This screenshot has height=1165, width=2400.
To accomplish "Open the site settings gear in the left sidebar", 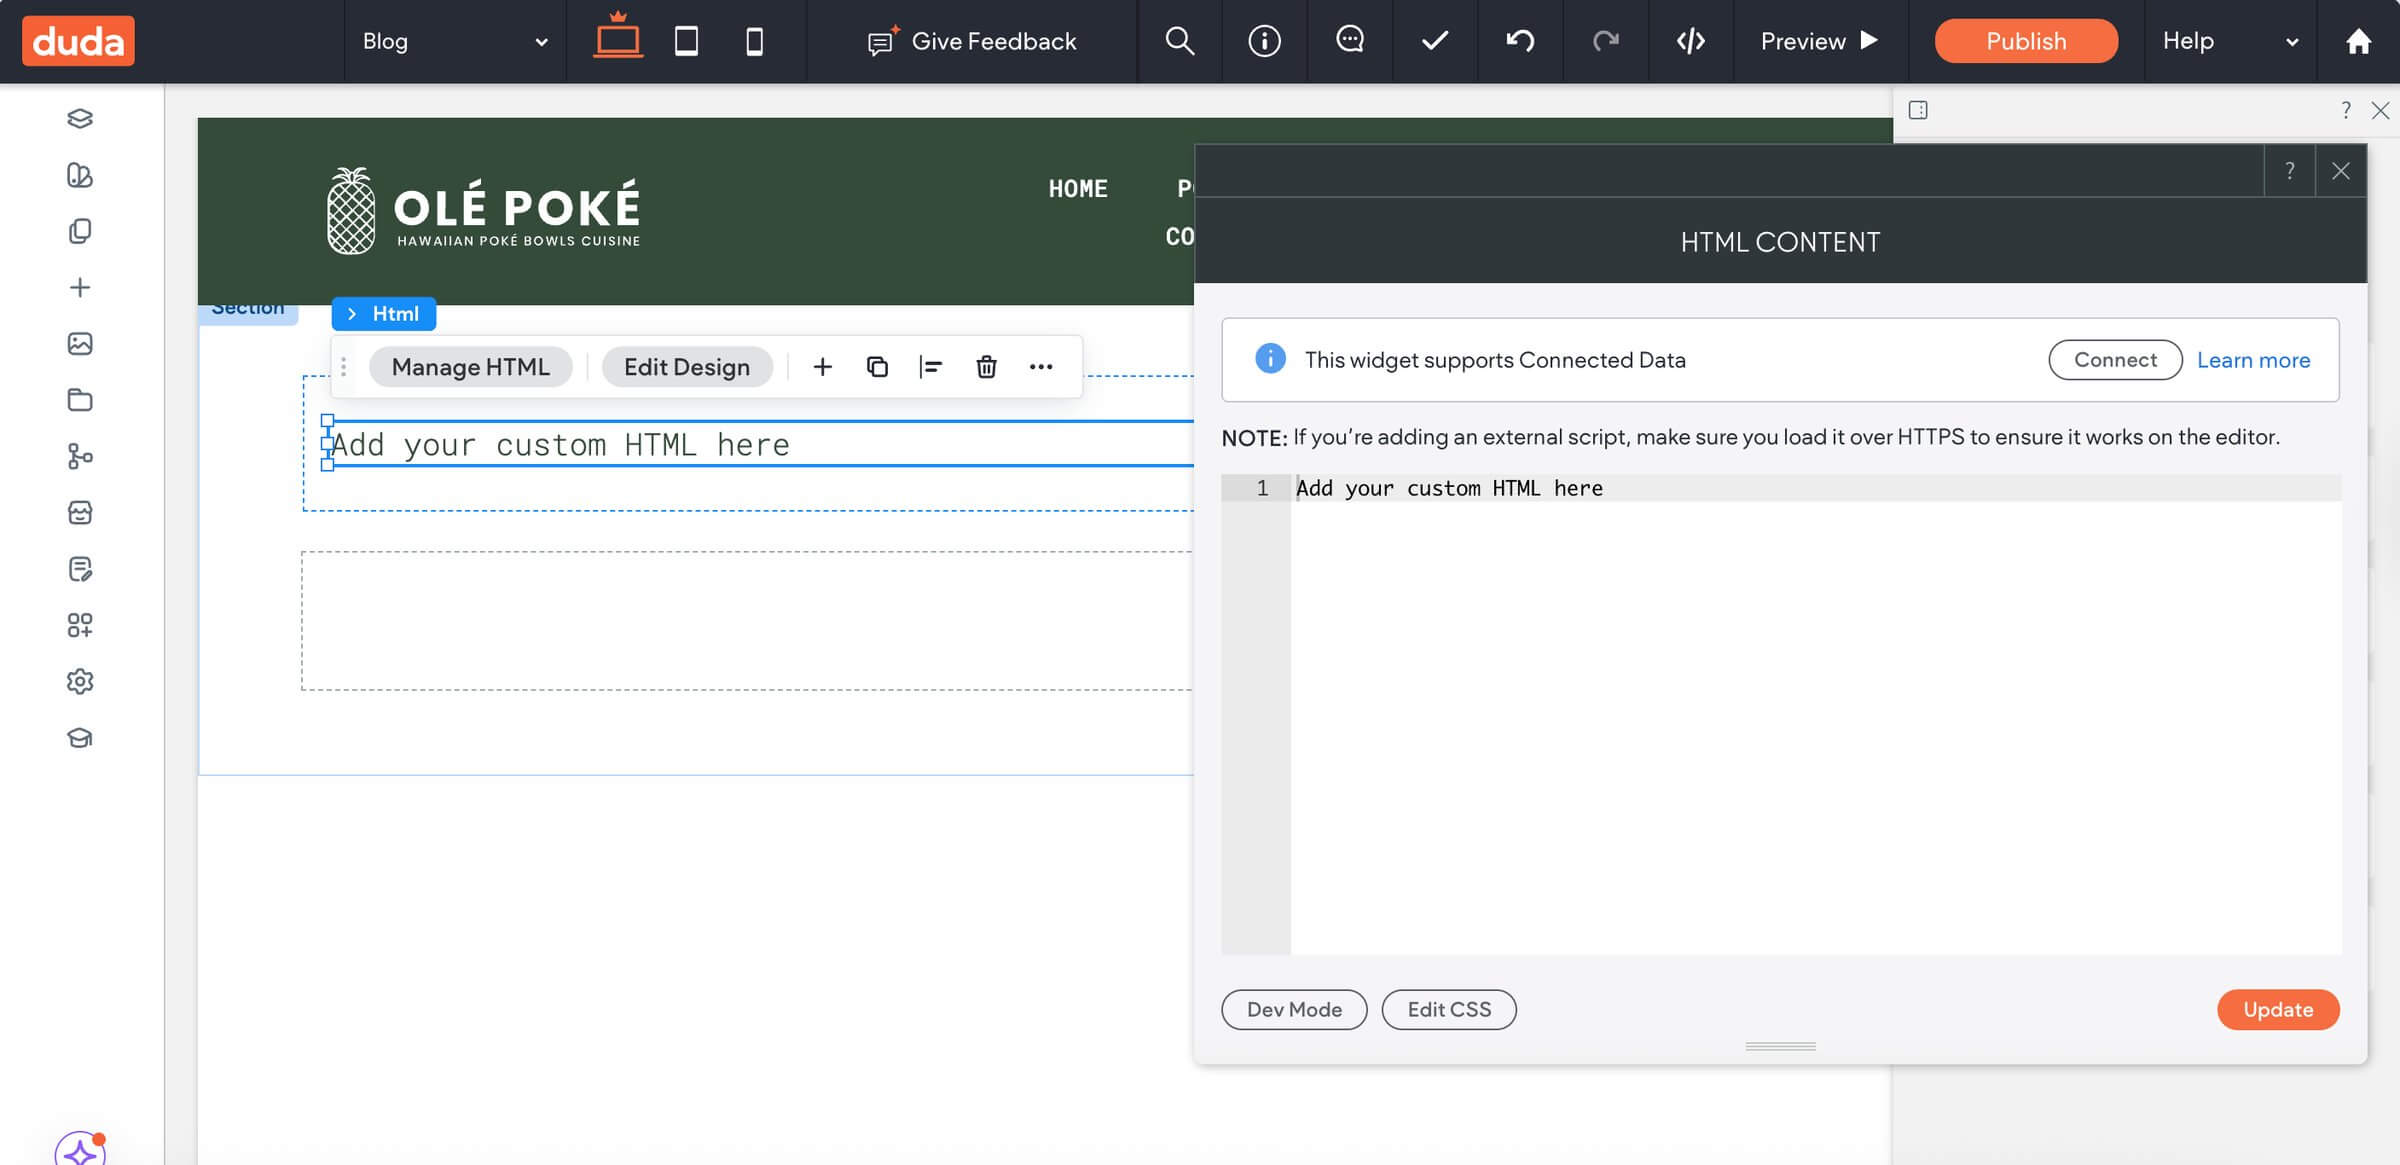I will click(79, 681).
